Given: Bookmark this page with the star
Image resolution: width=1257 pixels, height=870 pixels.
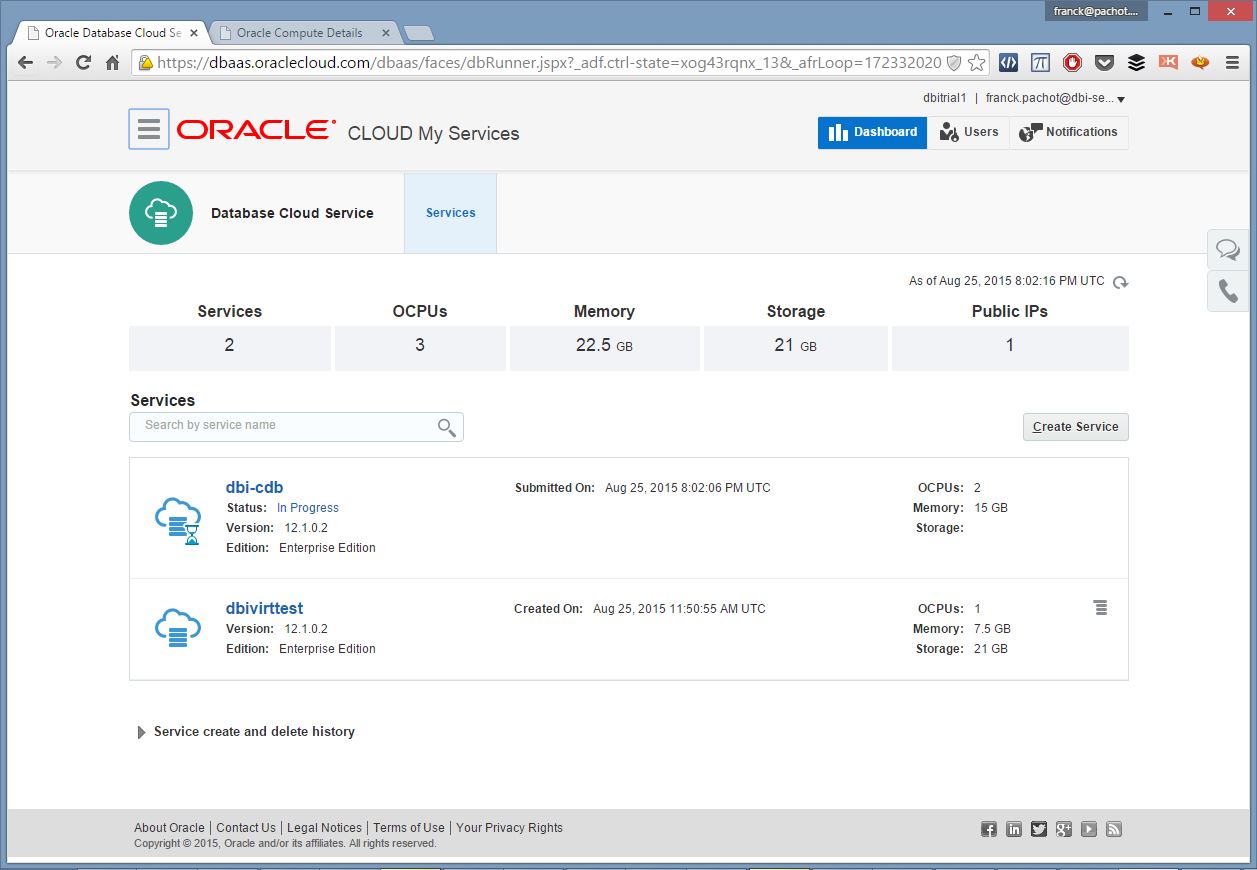Looking at the screenshot, I should [x=977, y=62].
